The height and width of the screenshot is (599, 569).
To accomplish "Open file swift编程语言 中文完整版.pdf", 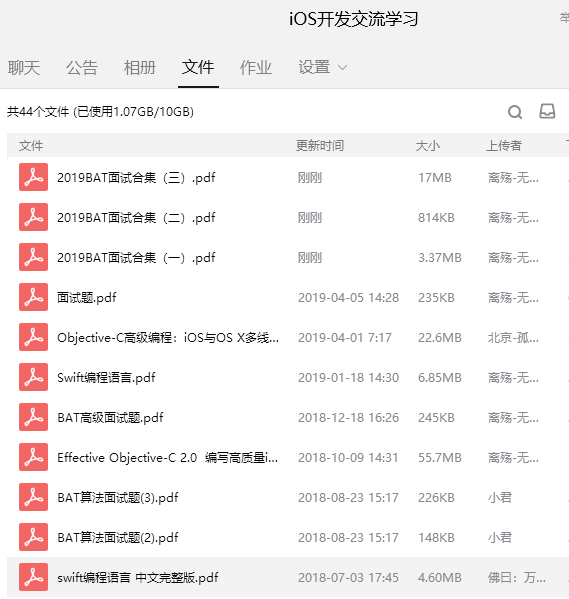I will [138, 578].
